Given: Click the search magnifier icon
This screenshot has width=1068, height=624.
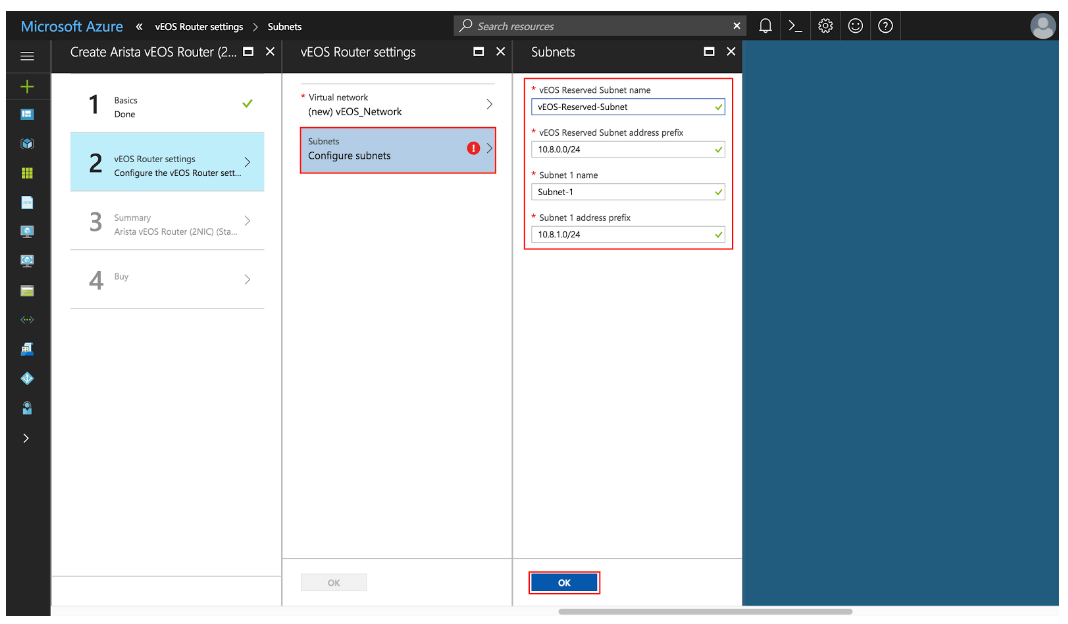Looking at the screenshot, I should tap(466, 25).
